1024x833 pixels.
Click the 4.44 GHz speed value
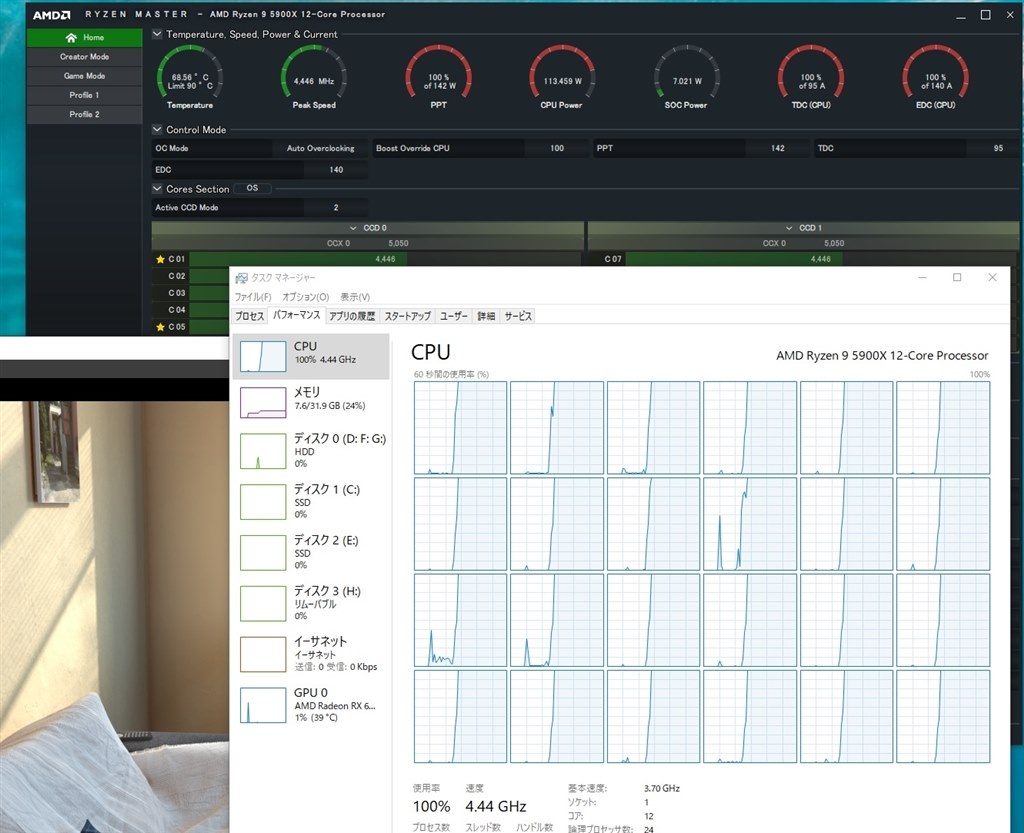pyautogui.click(x=496, y=807)
